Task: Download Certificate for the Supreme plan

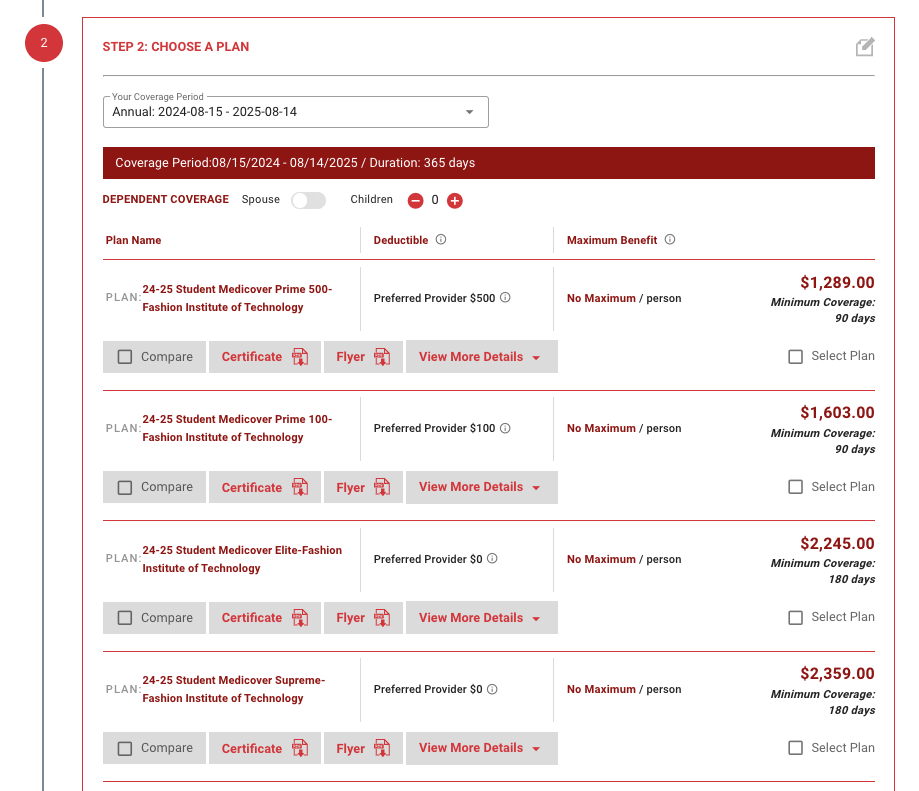Action: pyautogui.click(x=265, y=748)
